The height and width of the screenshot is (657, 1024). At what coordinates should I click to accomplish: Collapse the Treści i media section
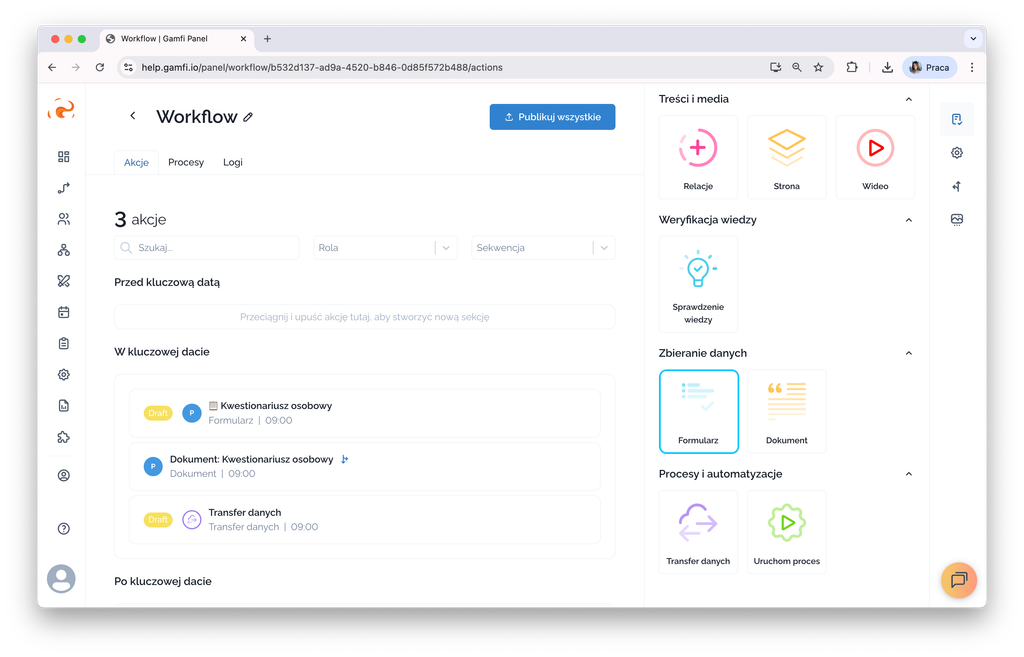click(908, 99)
